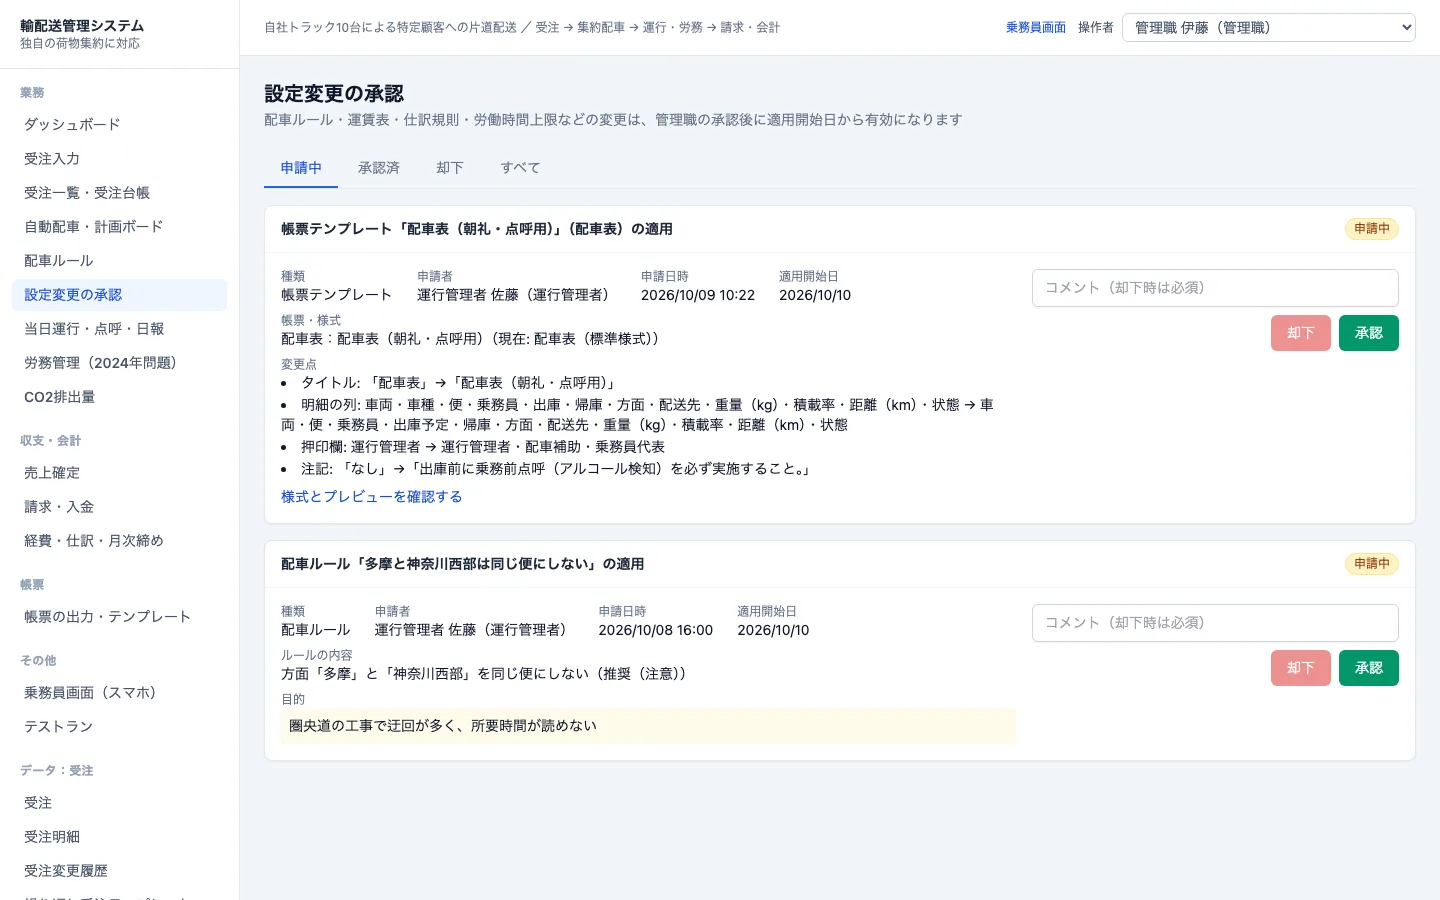Open 様式とプレビューを確認する link
This screenshot has width=1440, height=900.
(x=372, y=497)
